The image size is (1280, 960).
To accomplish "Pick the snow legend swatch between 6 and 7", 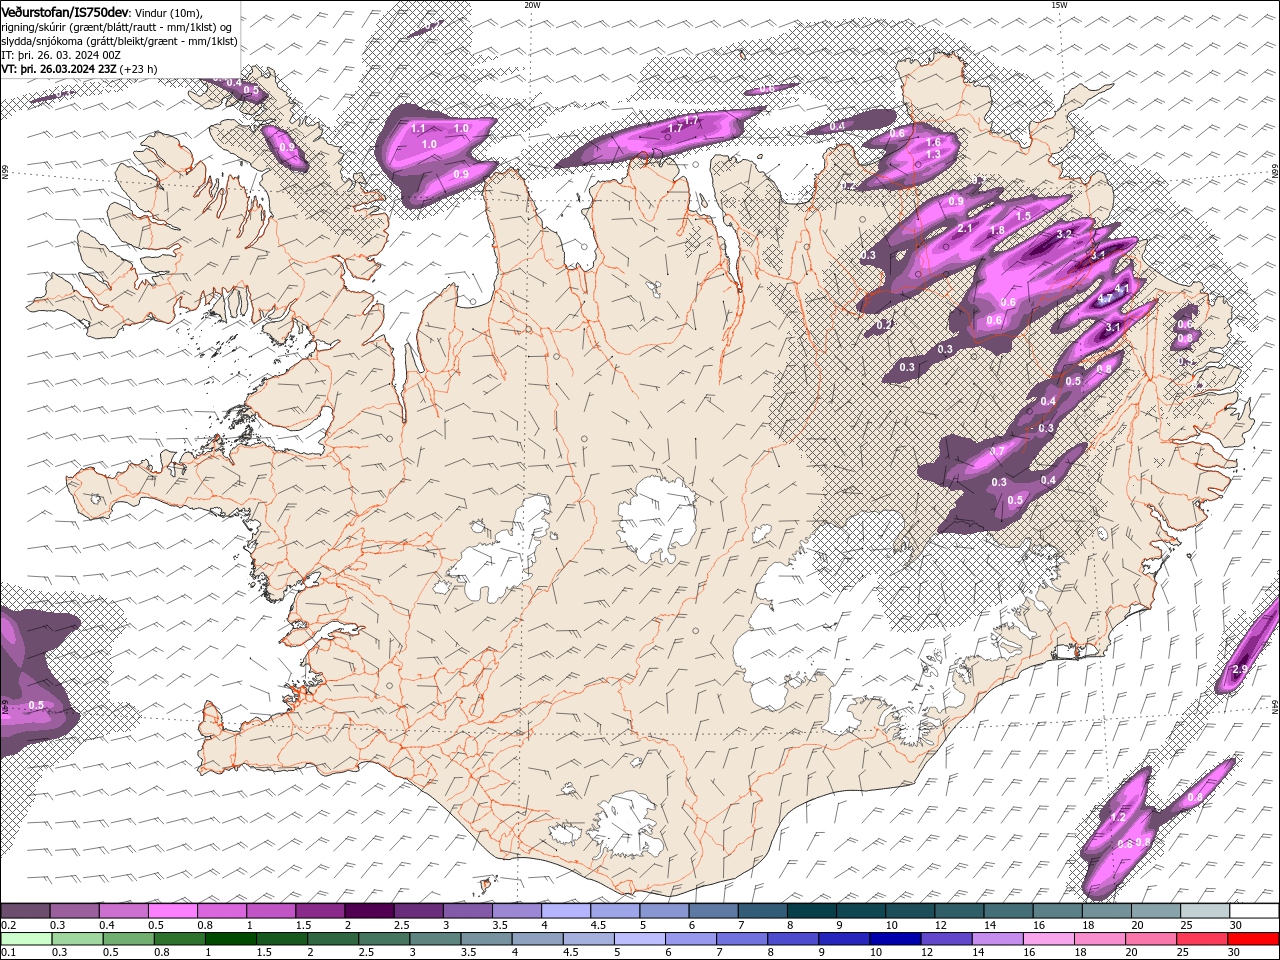I will [x=713, y=911].
